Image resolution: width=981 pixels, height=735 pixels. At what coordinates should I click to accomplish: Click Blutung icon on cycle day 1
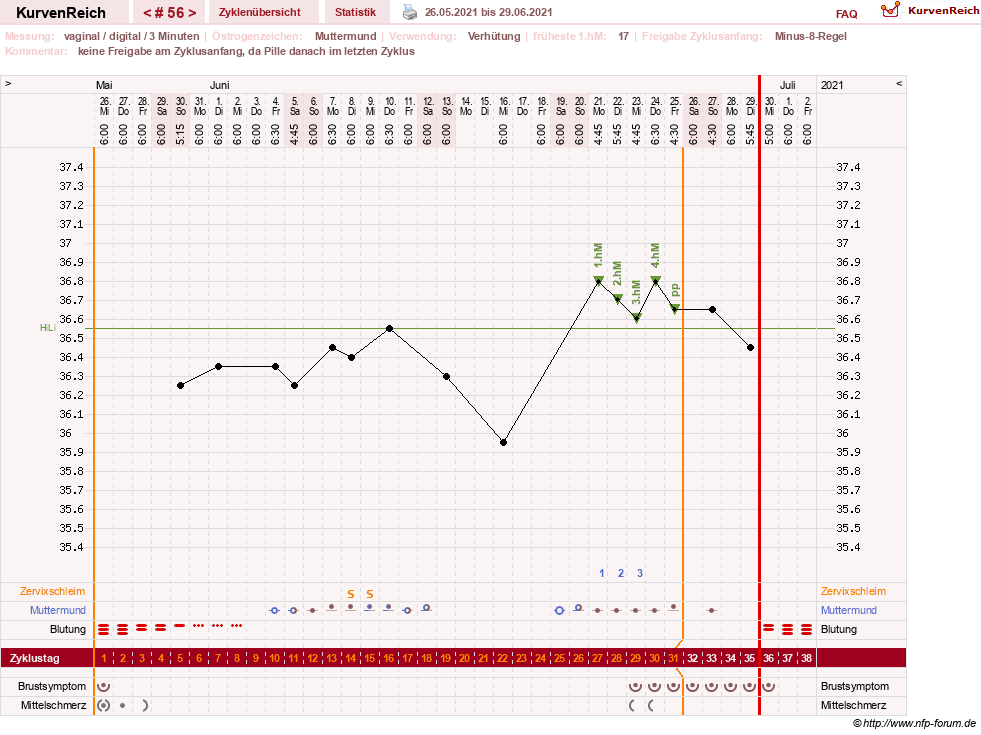click(x=104, y=629)
